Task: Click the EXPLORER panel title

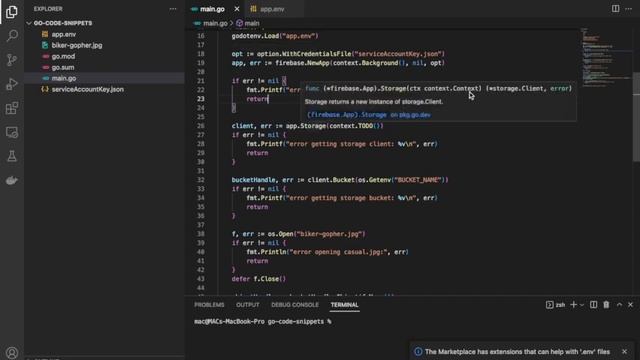Action: coord(48,9)
